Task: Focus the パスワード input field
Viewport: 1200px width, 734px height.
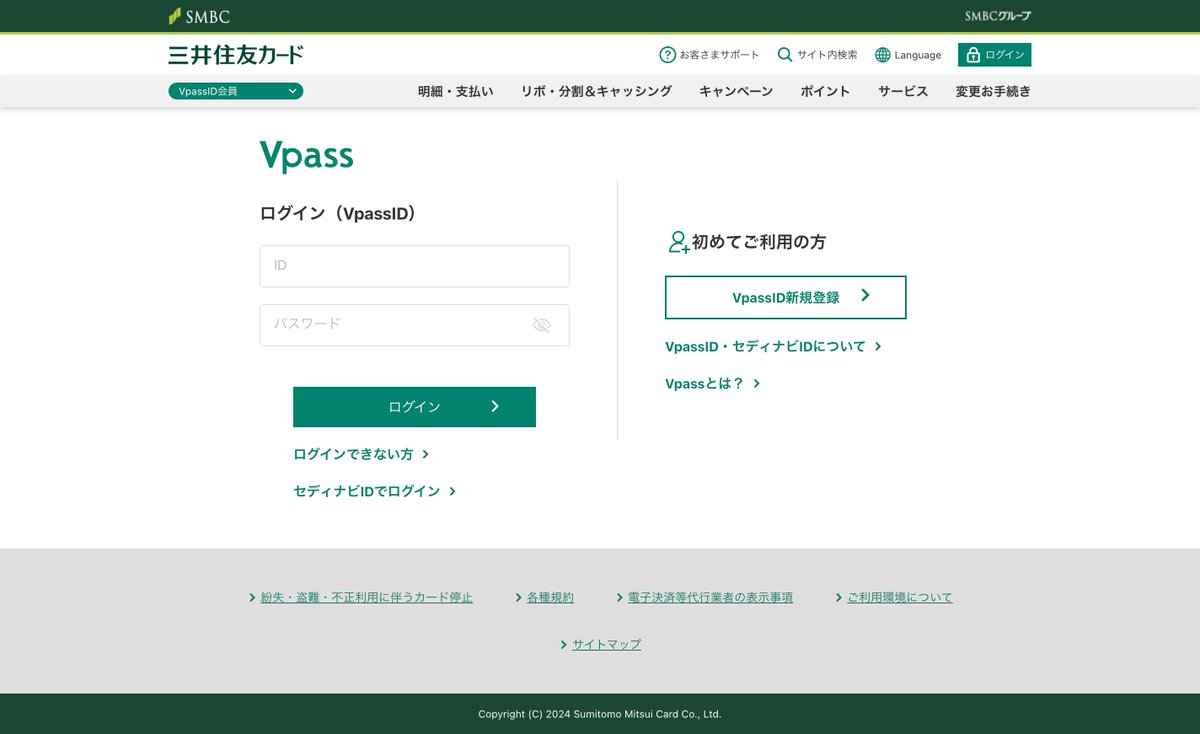Action: click(x=414, y=325)
